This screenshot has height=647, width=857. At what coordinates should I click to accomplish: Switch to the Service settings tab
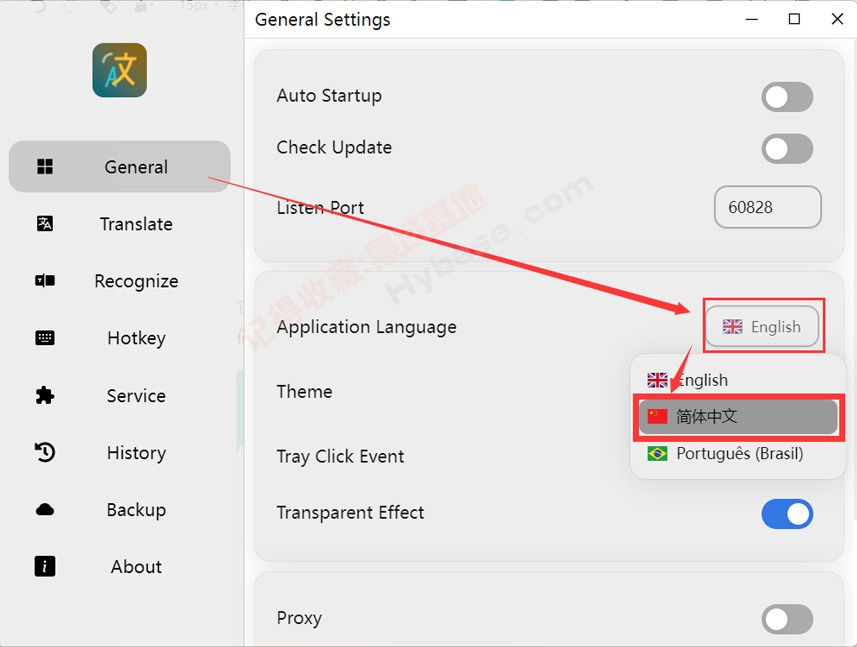[x=120, y=395]
